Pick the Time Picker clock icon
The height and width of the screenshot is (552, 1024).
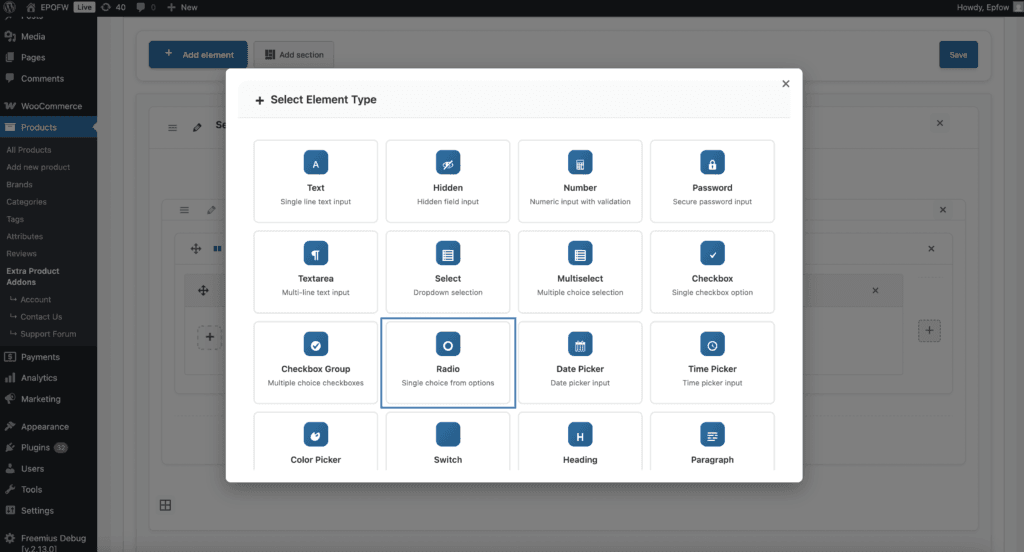712,345
